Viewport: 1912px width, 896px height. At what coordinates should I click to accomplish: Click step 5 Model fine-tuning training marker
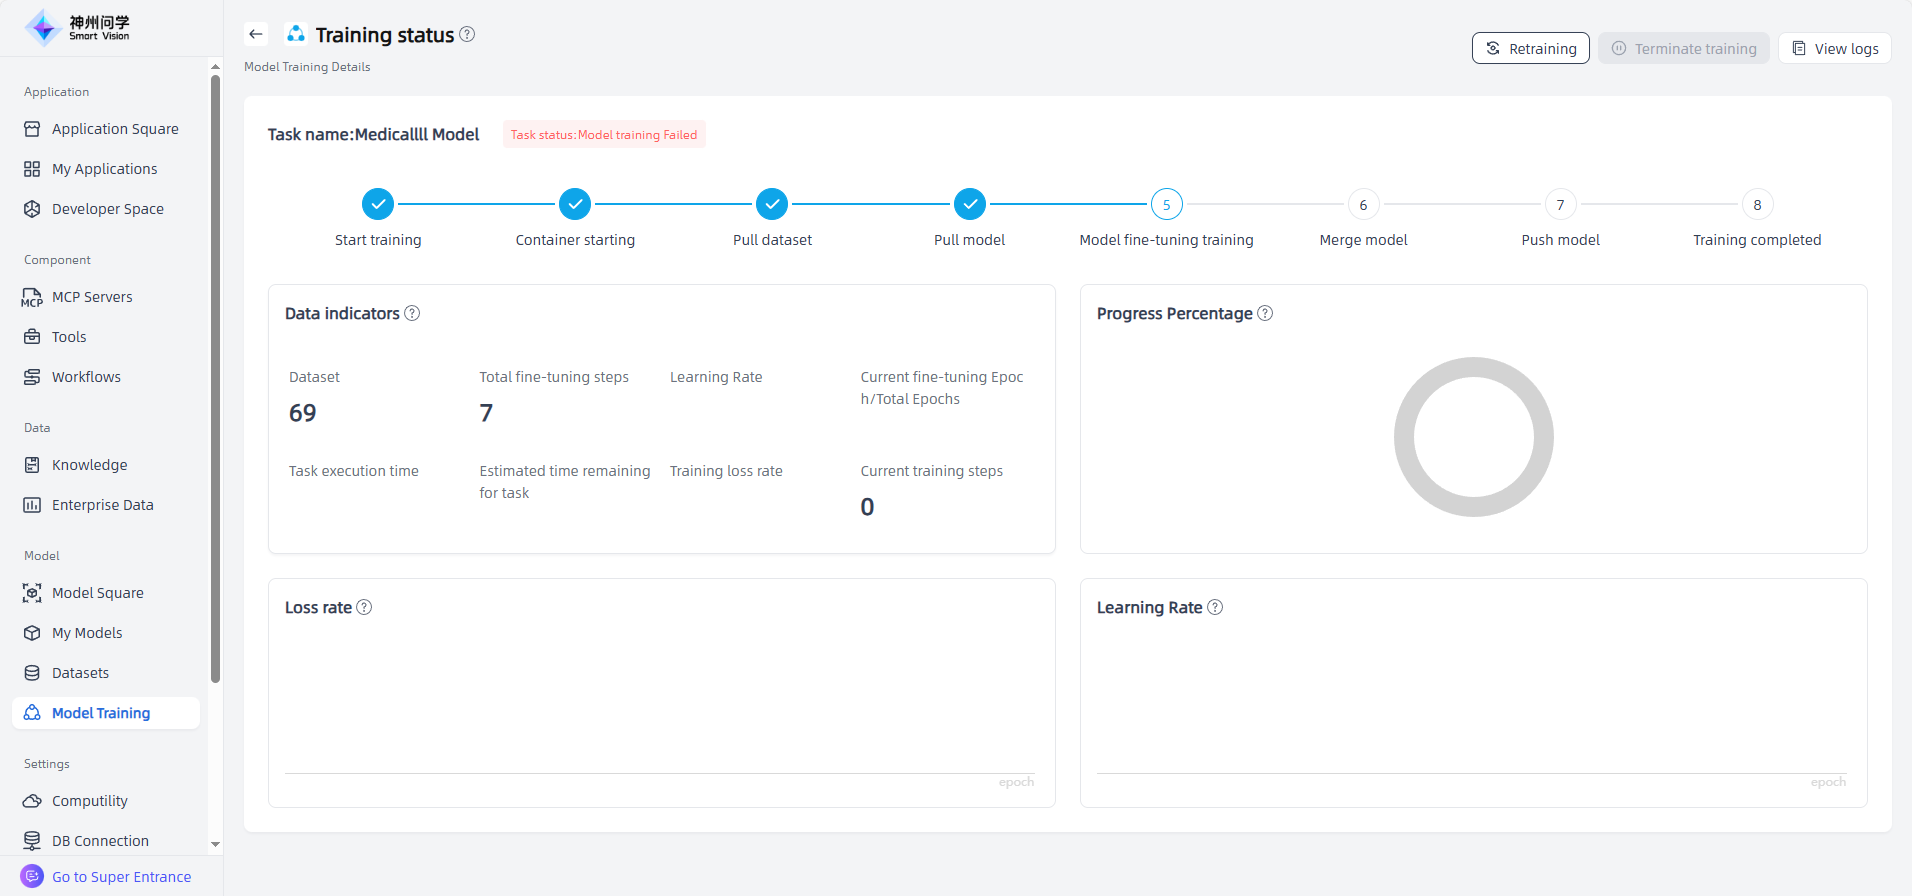(x=1166, y=204)
